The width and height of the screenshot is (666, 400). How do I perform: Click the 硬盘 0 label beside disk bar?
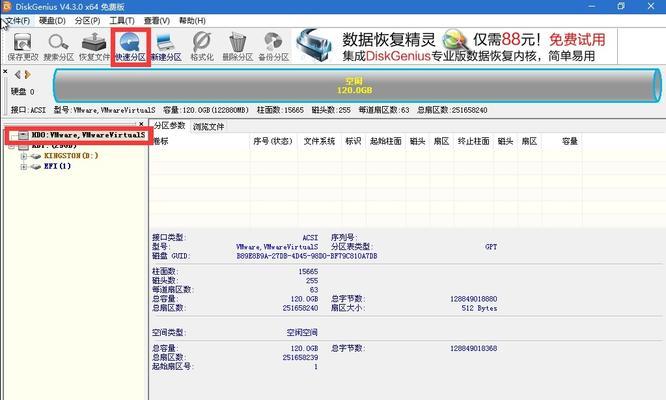tap(23, 92)
